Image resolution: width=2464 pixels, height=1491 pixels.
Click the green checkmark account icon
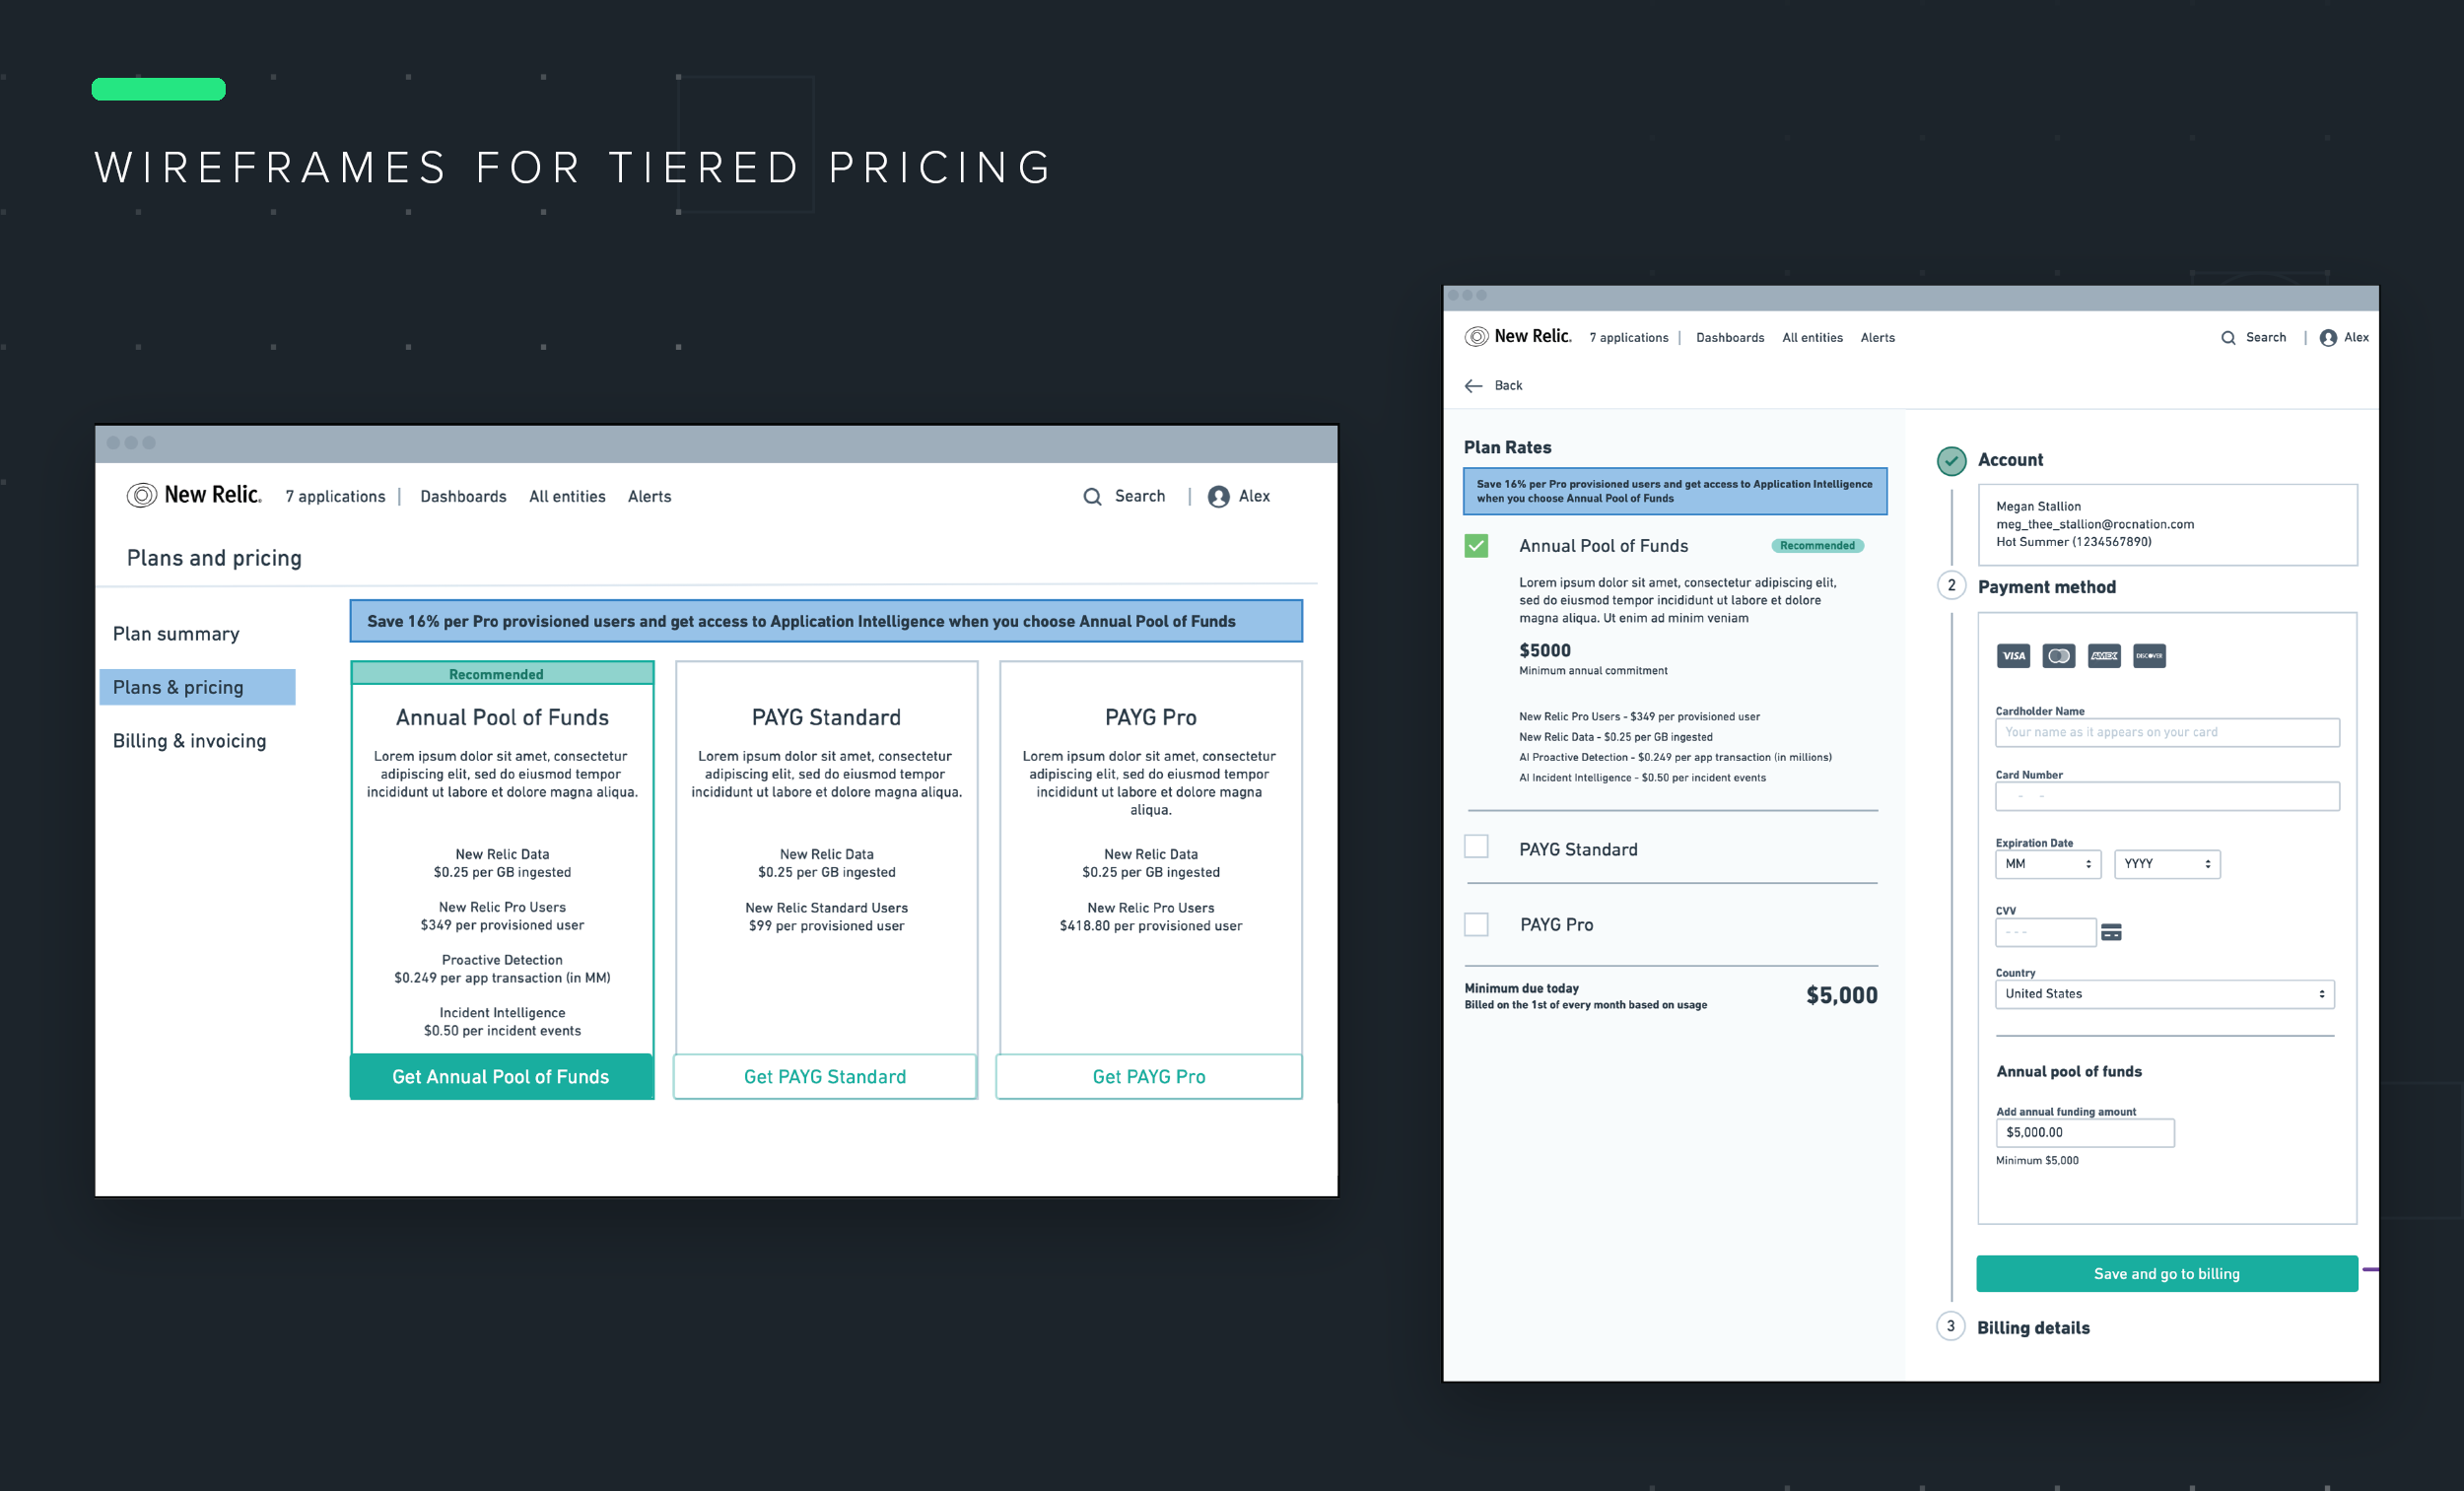tap(1951, 461)
